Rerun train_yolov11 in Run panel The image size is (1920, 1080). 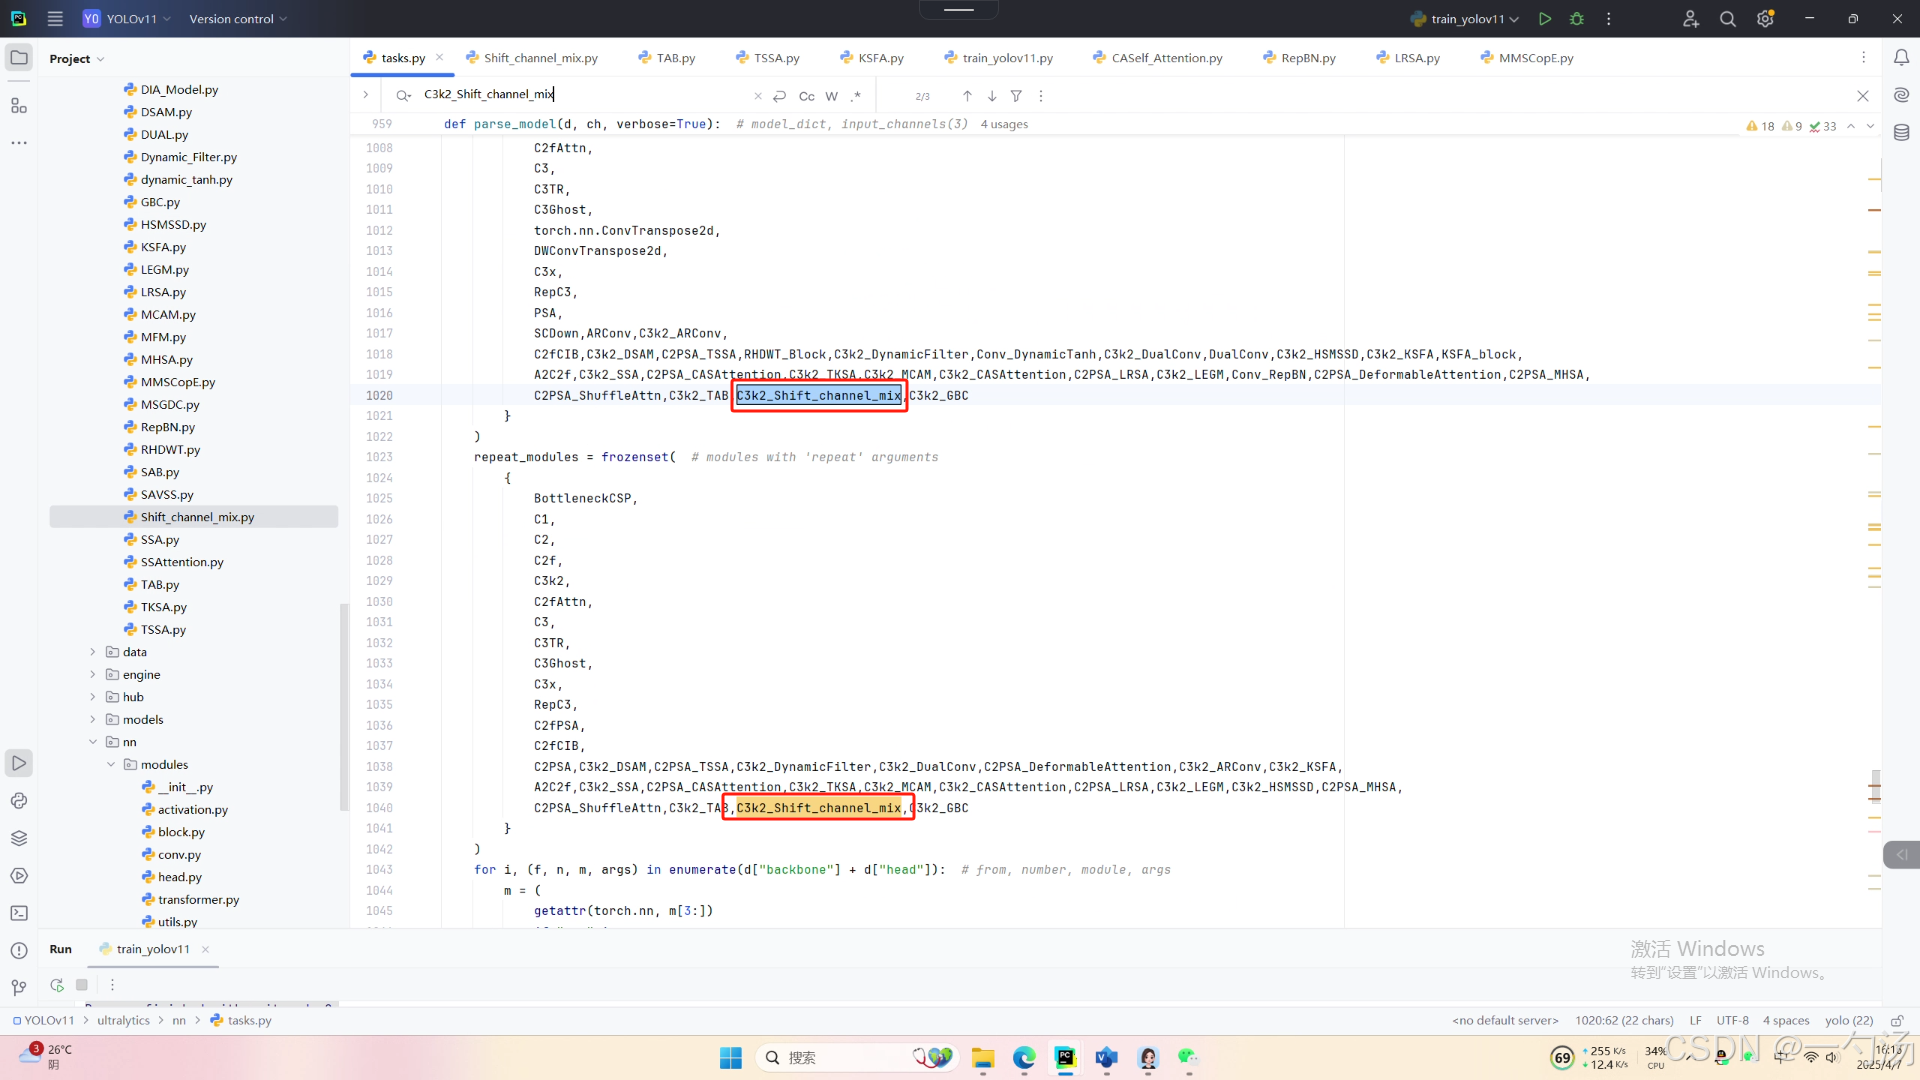click(57, 985)
